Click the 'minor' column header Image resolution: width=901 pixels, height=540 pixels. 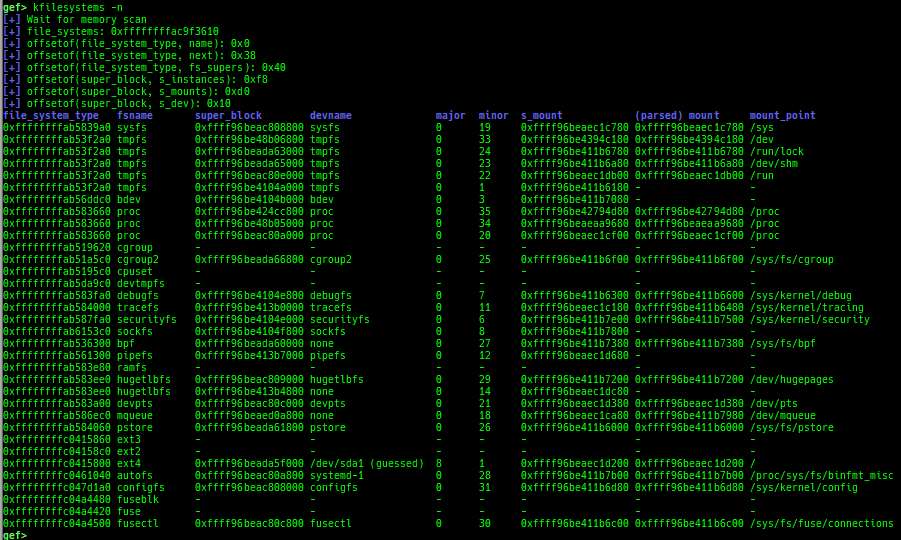click(493, 115)
